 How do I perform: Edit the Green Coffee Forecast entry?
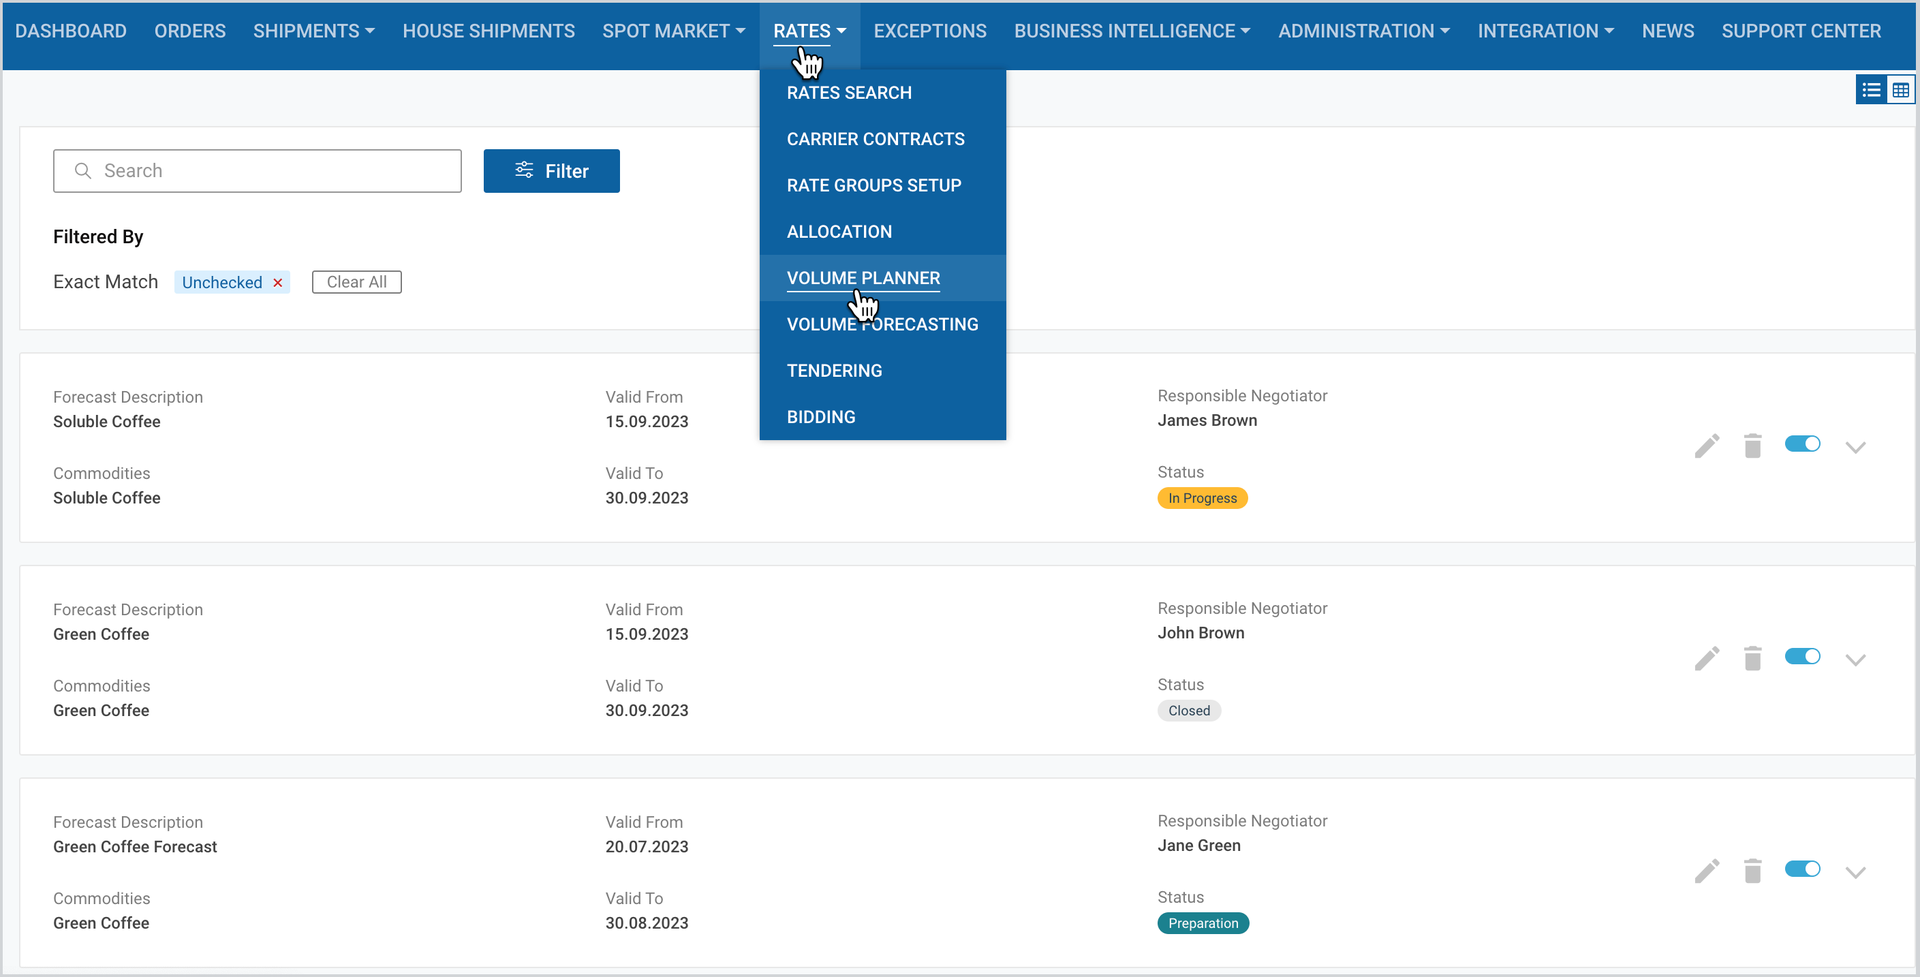tap(1707, 871)
